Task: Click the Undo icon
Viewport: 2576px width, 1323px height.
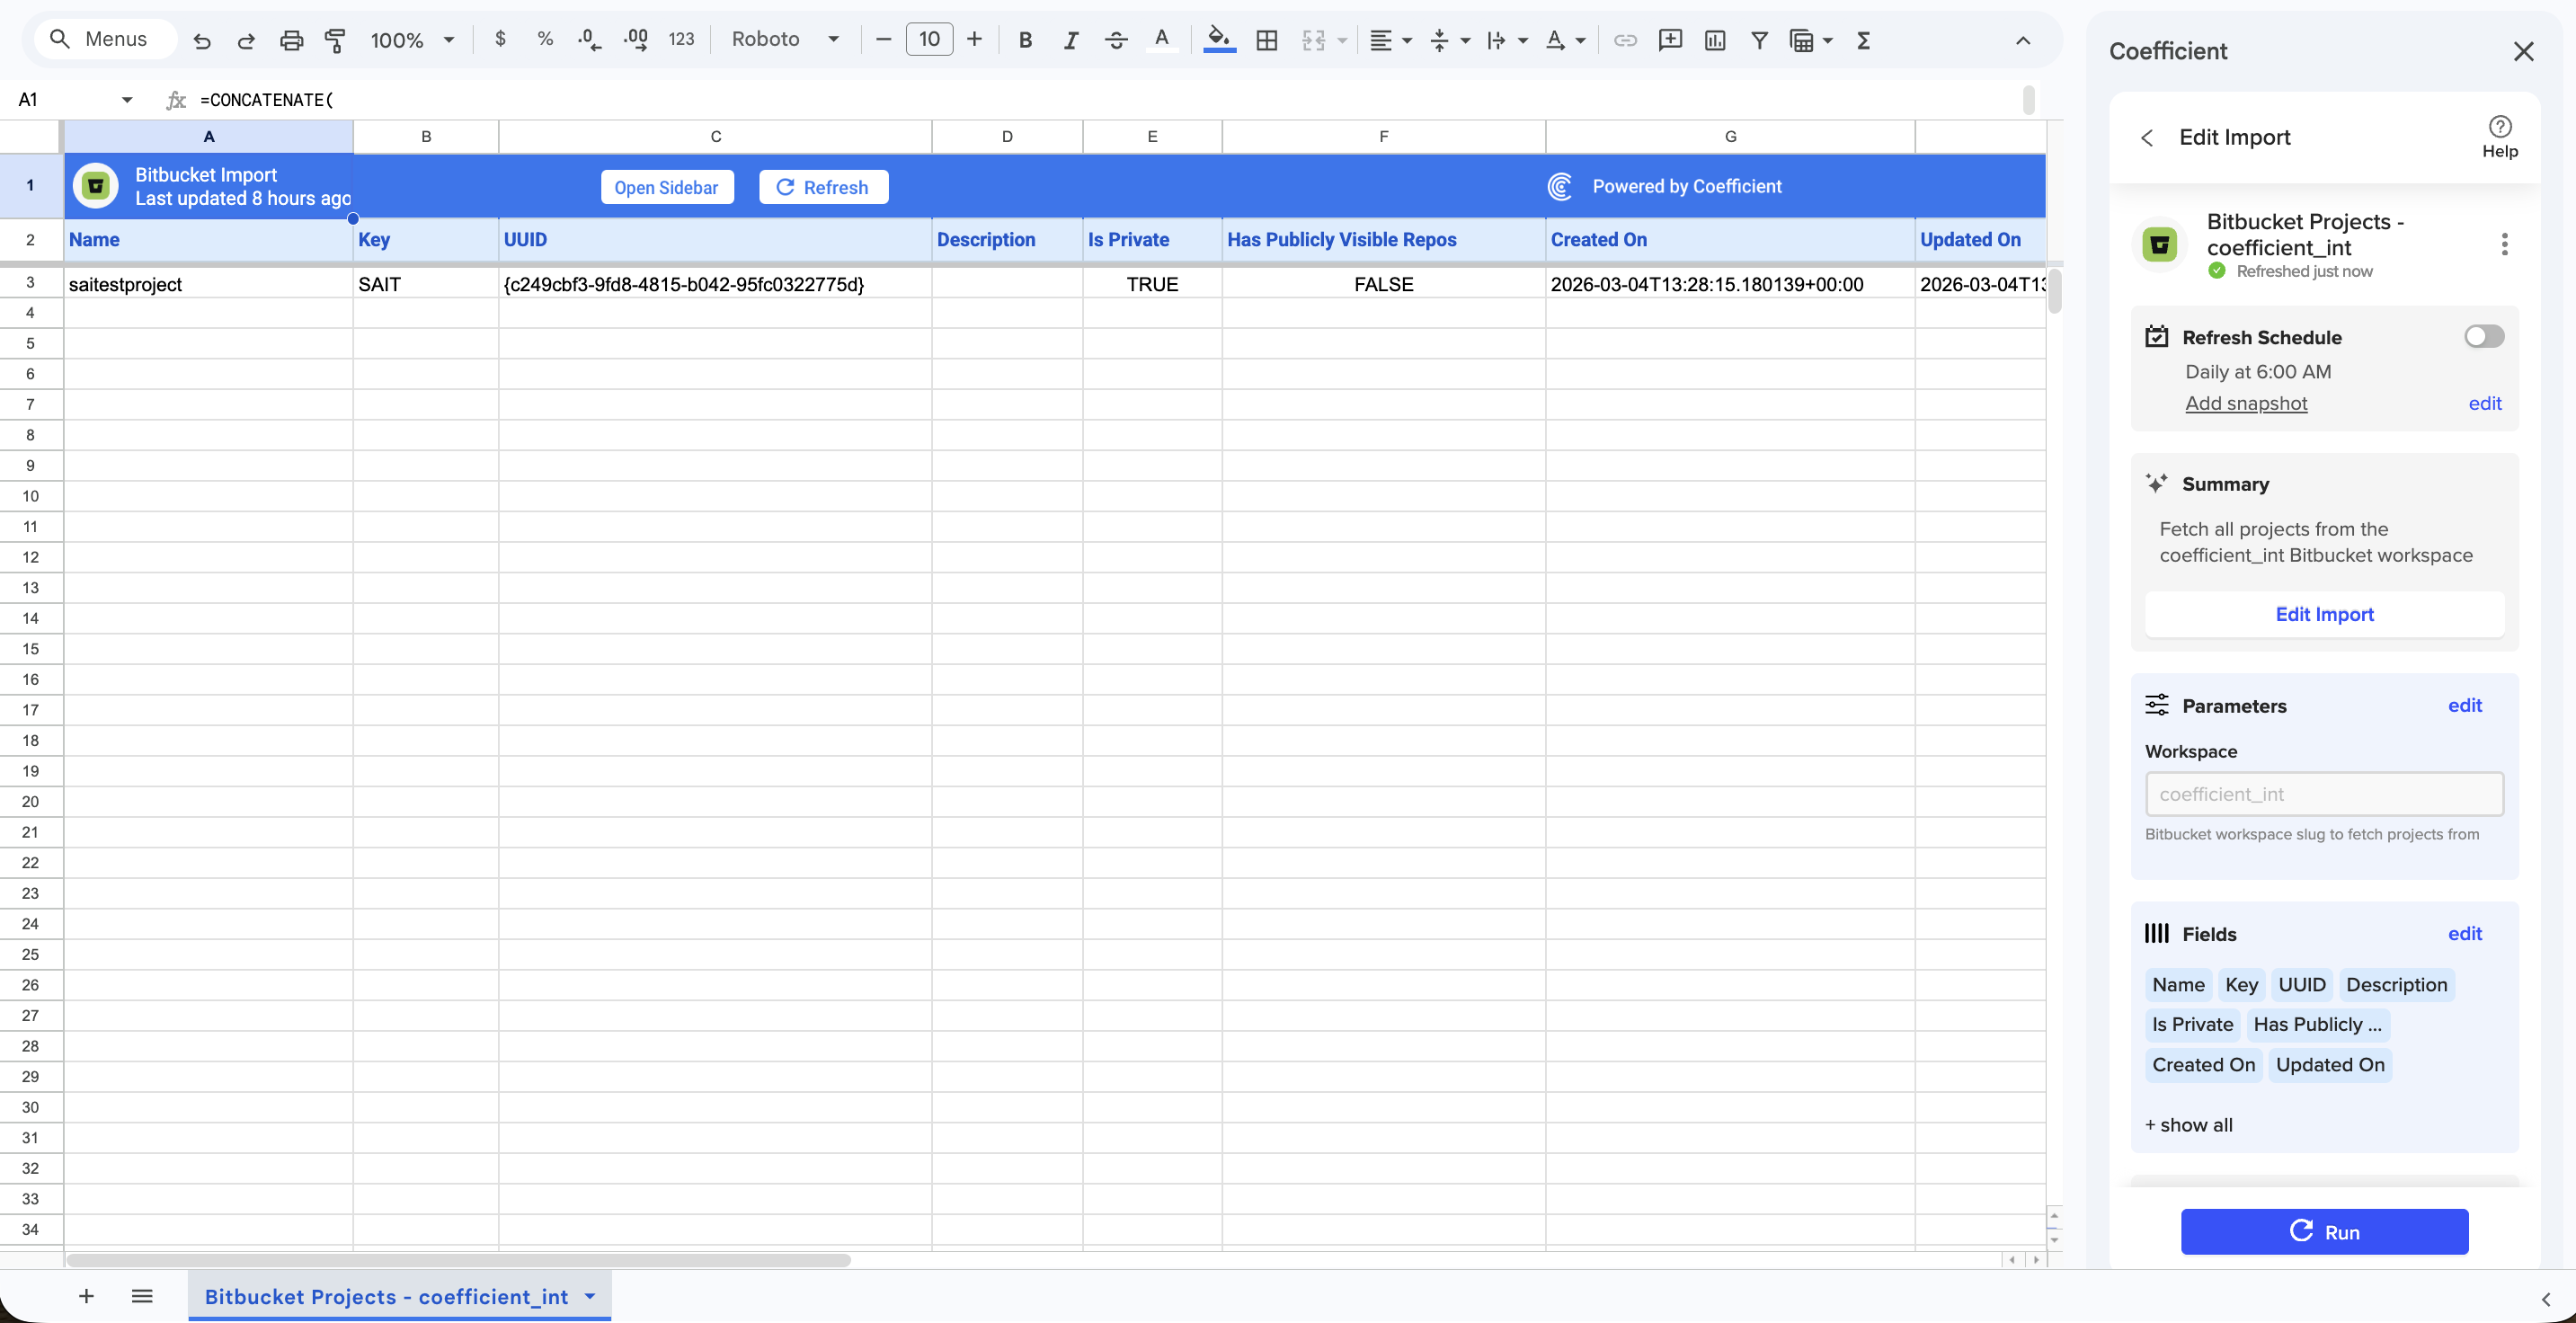Action: pyautogui.click(x=202, y=40)
